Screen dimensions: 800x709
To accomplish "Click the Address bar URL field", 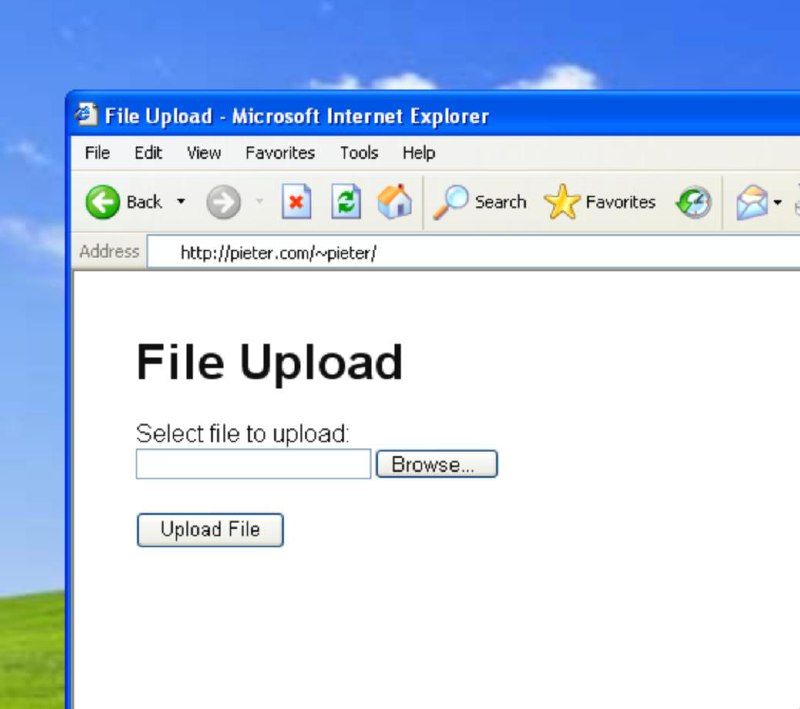I will 473,252.
